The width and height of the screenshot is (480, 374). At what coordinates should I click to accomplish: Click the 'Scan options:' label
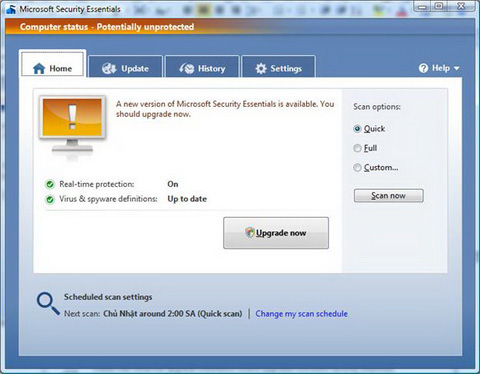[377, 107]
